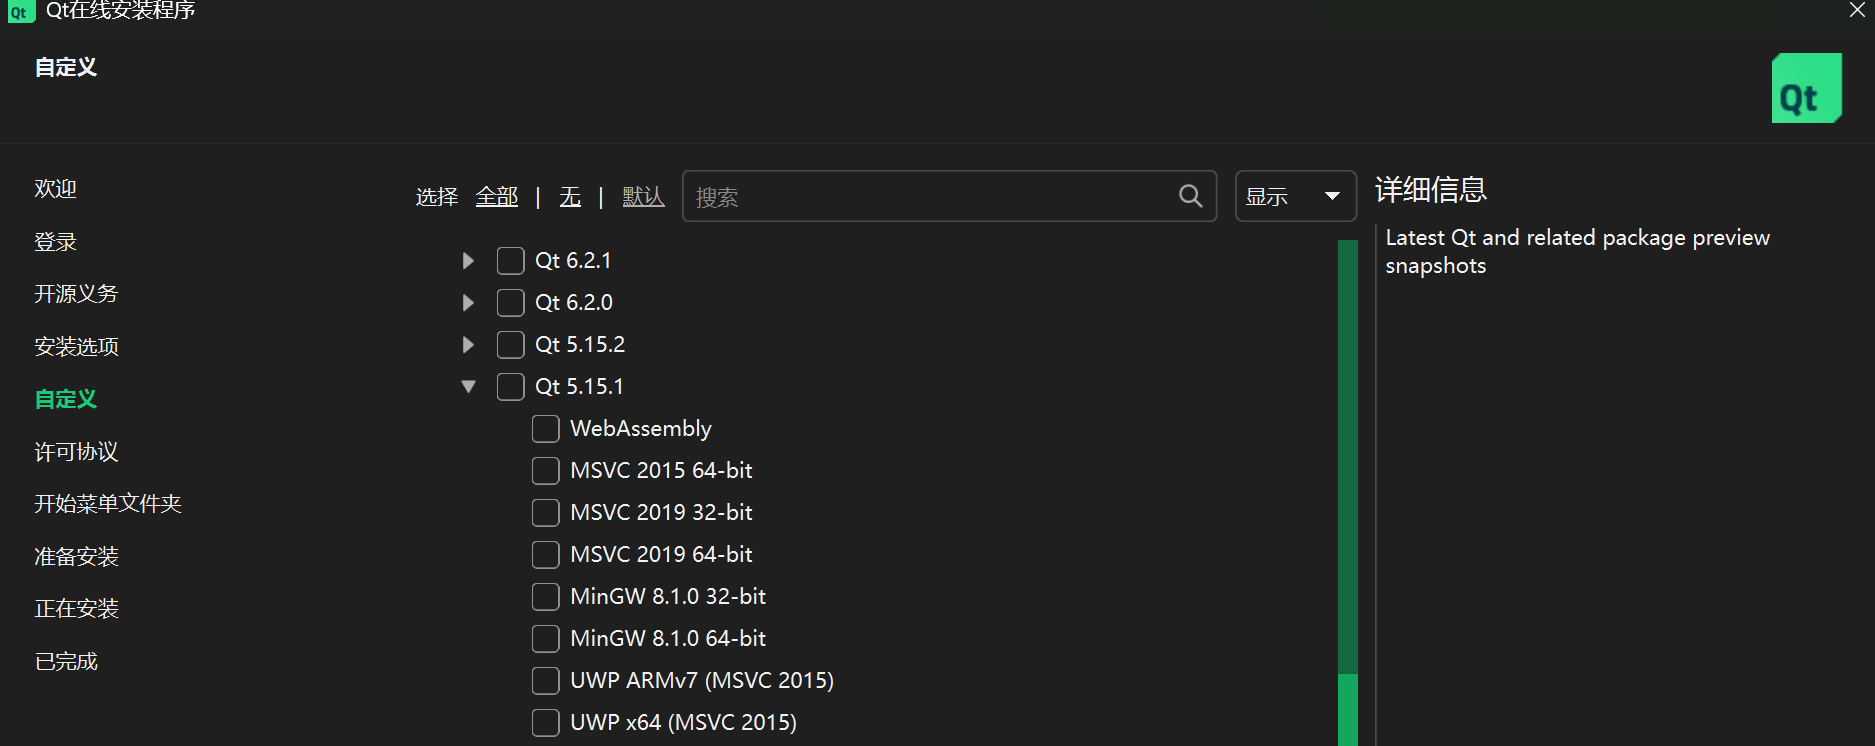Image resolution: width=1875 pixels, height=746 pixels.
Task: Close the Qt installer window
Action: click(x=1857, y=10)
